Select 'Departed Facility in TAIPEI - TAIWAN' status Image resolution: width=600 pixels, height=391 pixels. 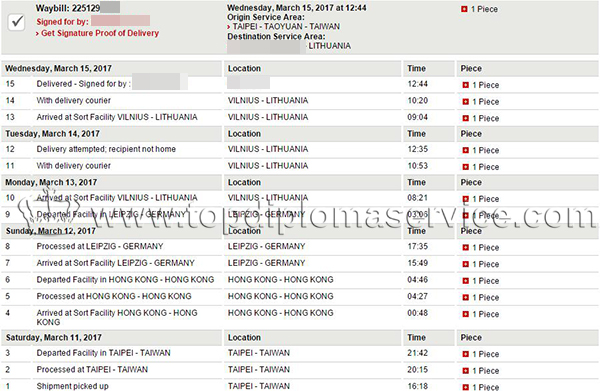pos(103,353)
